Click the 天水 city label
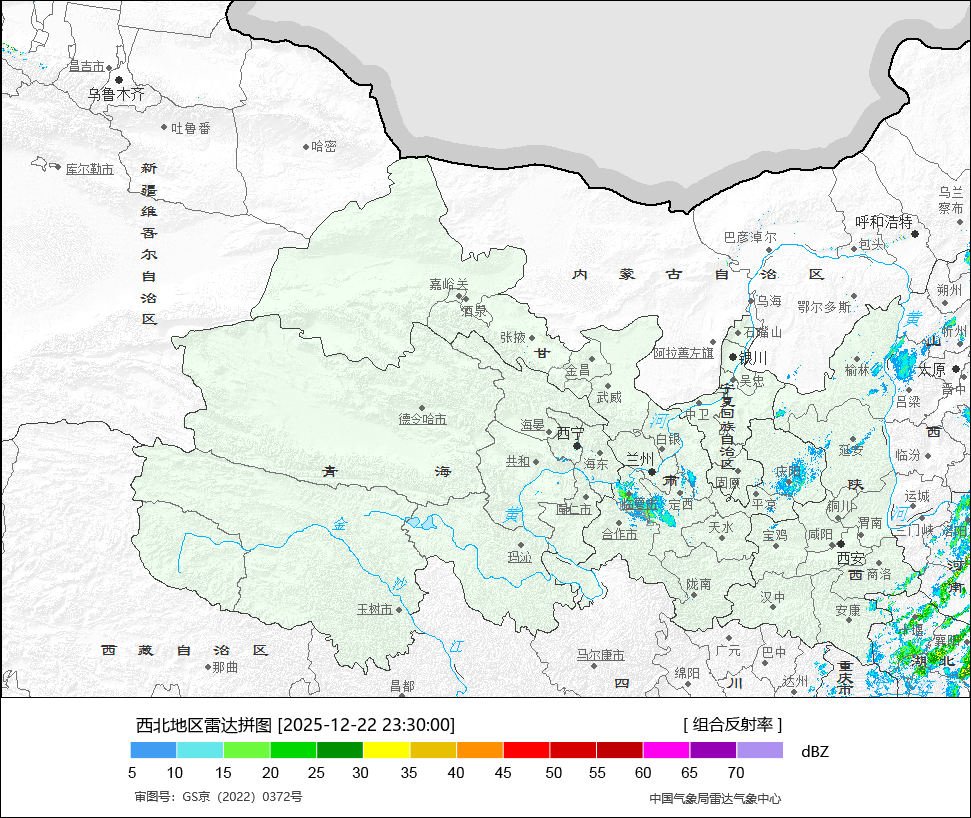 pos(721,527)
